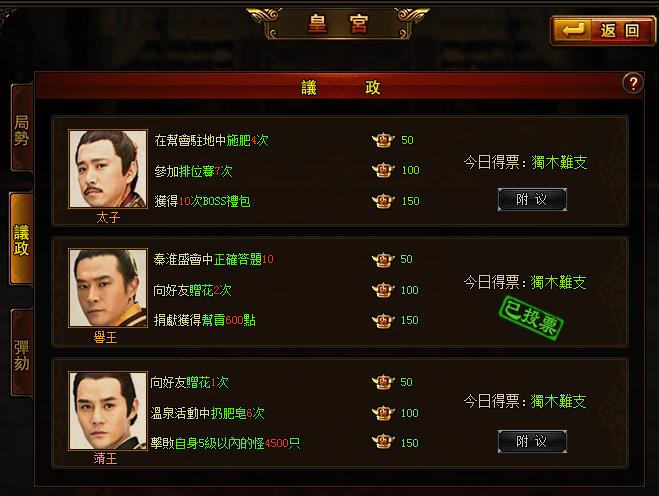Click the 施肥 green task link
Screen dimensions: 659x496
[x=238, y=140]
